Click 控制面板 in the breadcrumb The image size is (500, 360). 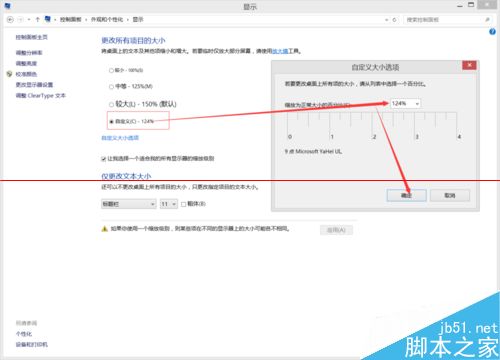71,20
